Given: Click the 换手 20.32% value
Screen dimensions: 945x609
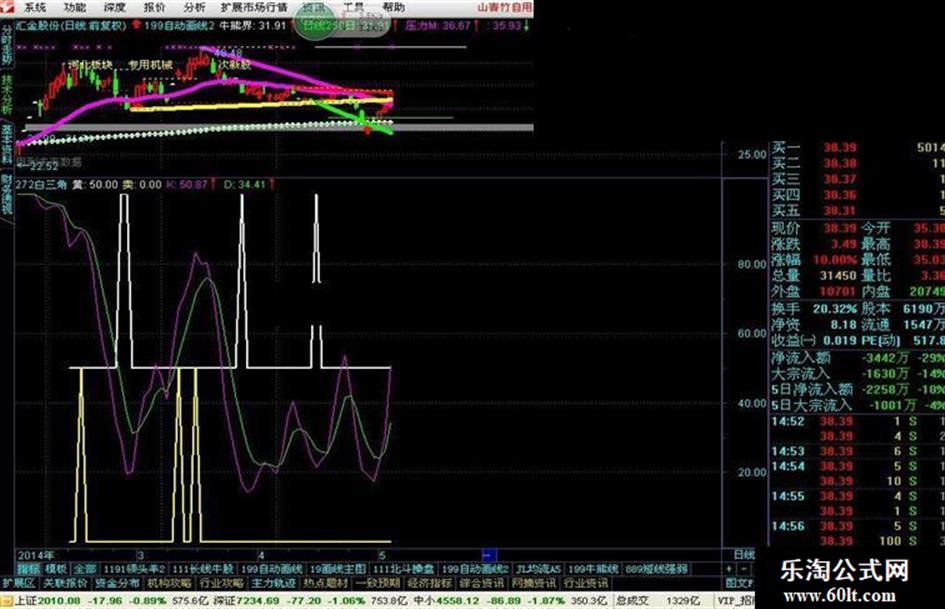Looking at the screenshot, I should [835, 309].
